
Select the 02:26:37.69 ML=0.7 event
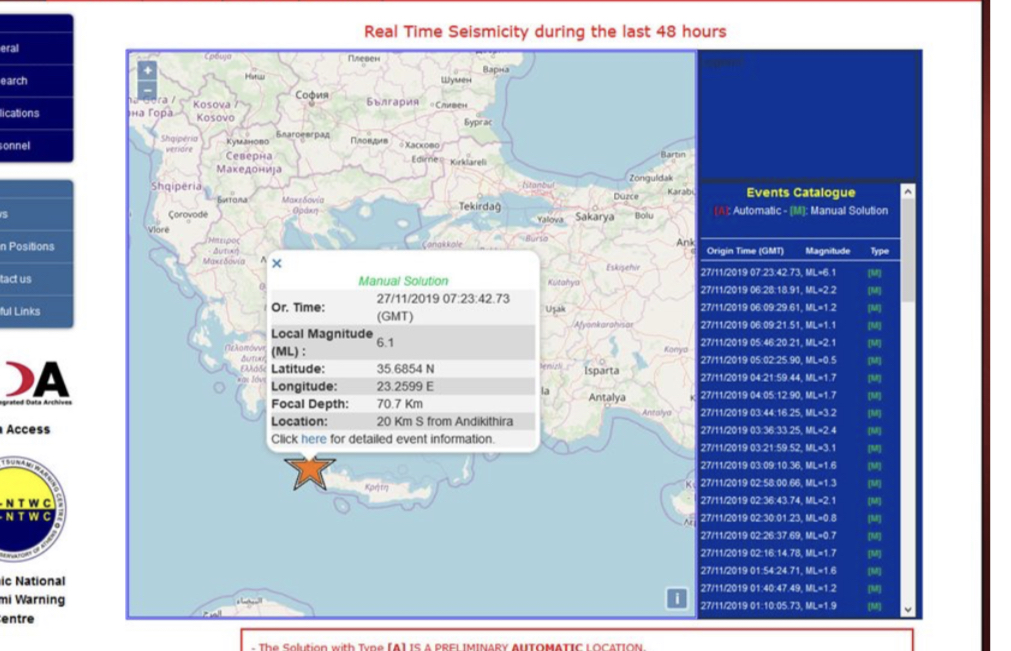tap(792, 536)
